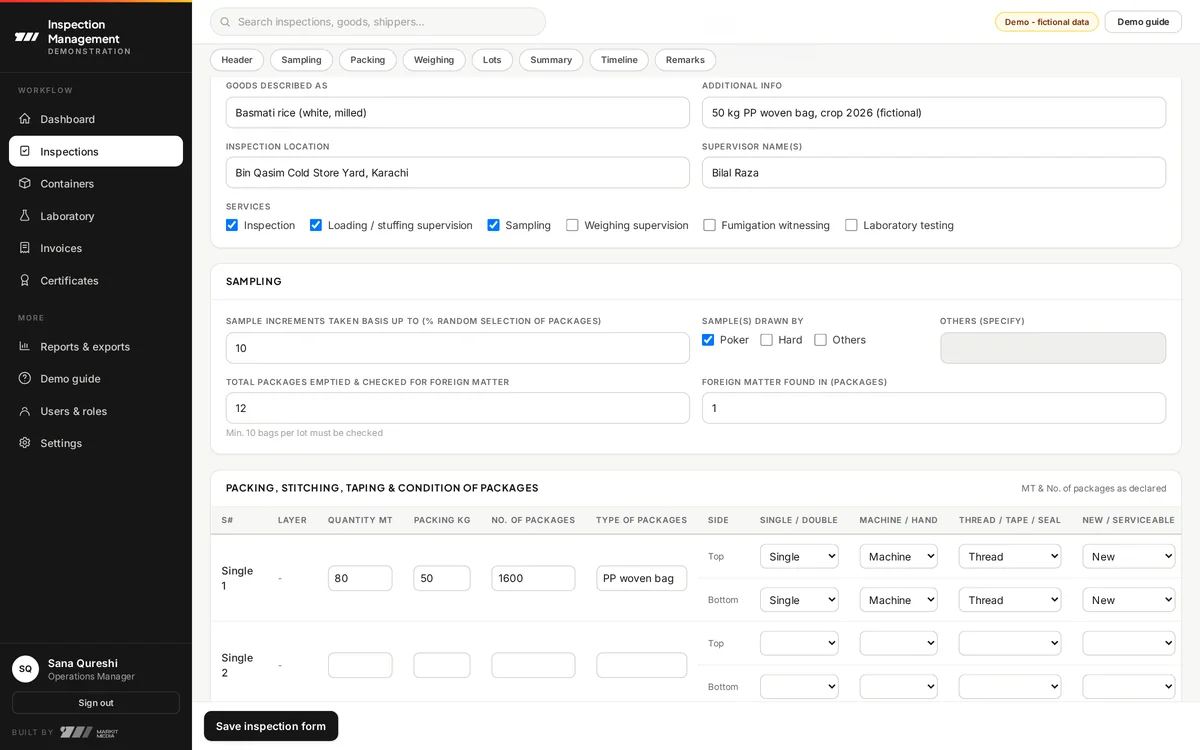The width and height of the screenshot is (1200, 750).
Task: Jump to the Sampling section tab
Action: 301,60
